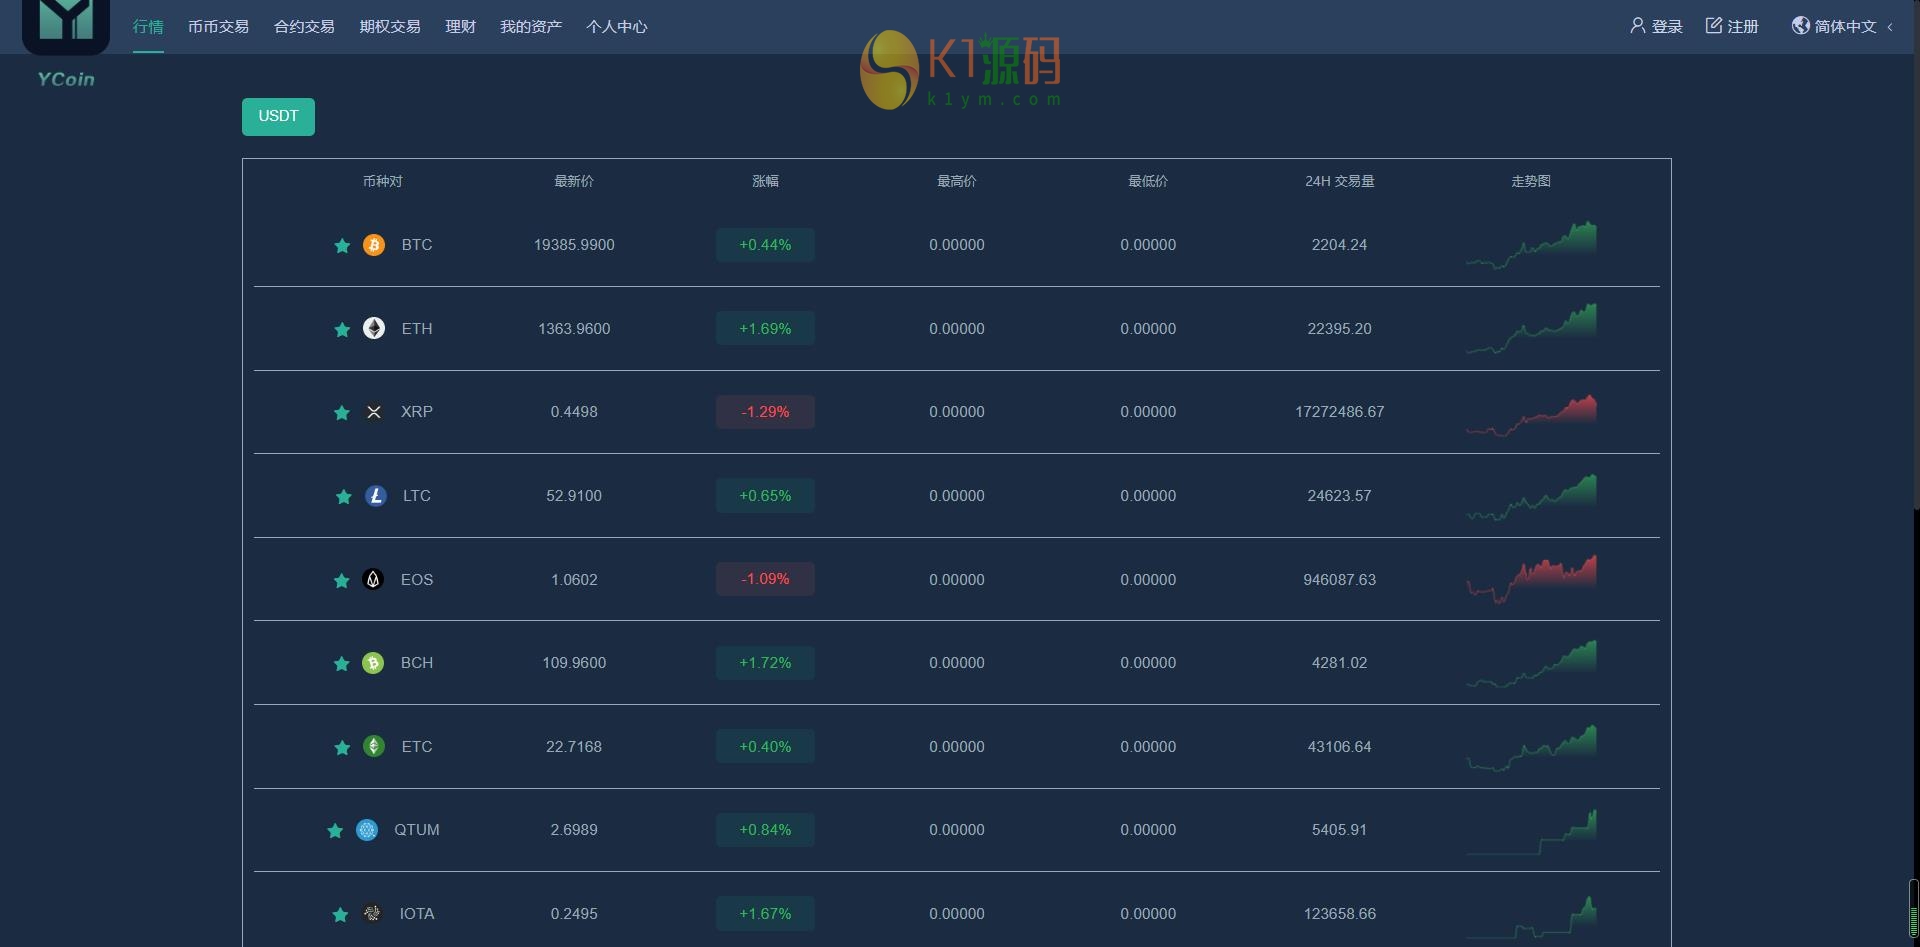The height and width of the screenshot is (947, 1920).
Task: Open the LTC trend chart thumbnail
Action: pos(1531,497)
